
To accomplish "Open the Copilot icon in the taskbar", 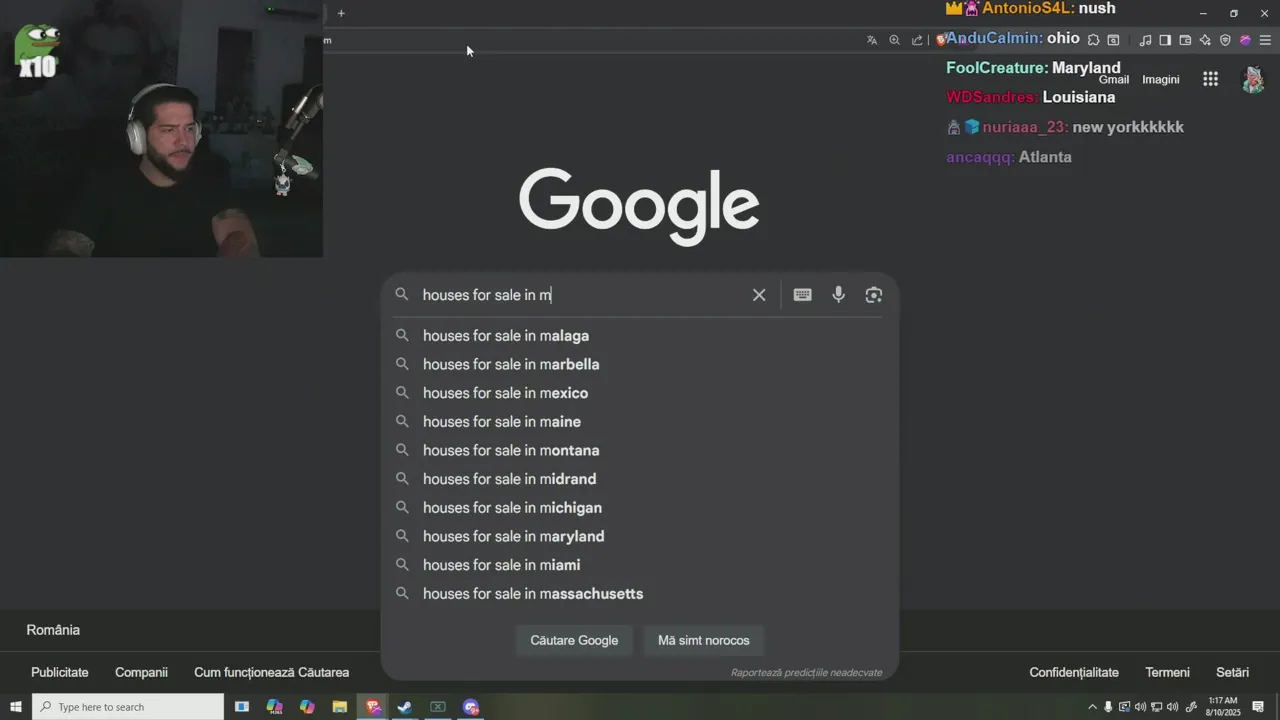I will pos(307,707).
